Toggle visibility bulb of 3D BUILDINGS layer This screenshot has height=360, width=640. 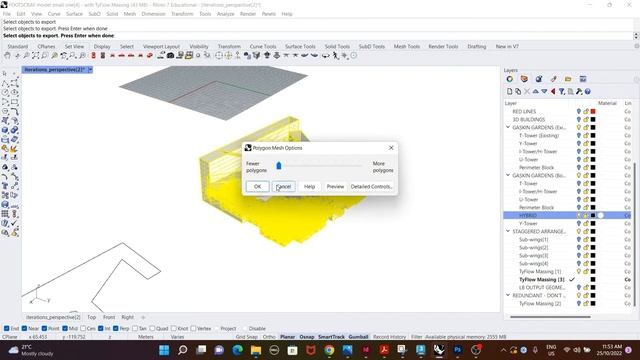coord(578,120)
